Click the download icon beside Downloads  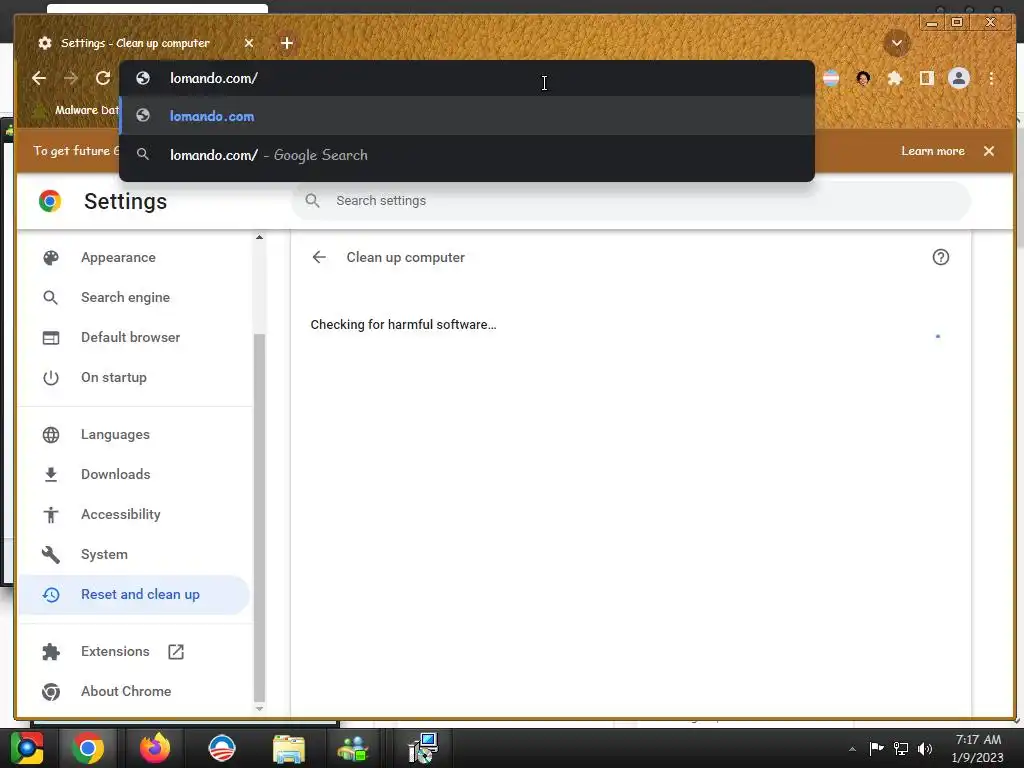coord(51,474)
